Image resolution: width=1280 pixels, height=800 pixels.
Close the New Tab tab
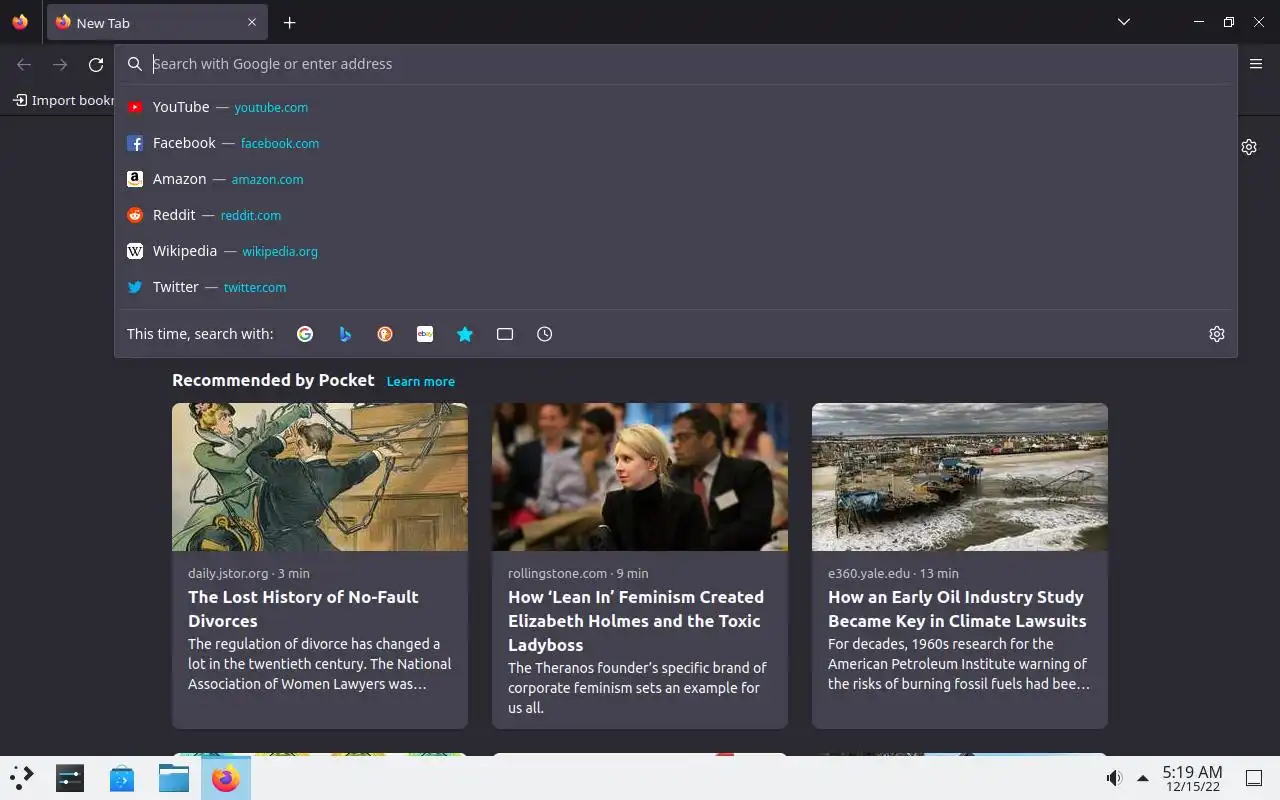(x=252, y=22)
